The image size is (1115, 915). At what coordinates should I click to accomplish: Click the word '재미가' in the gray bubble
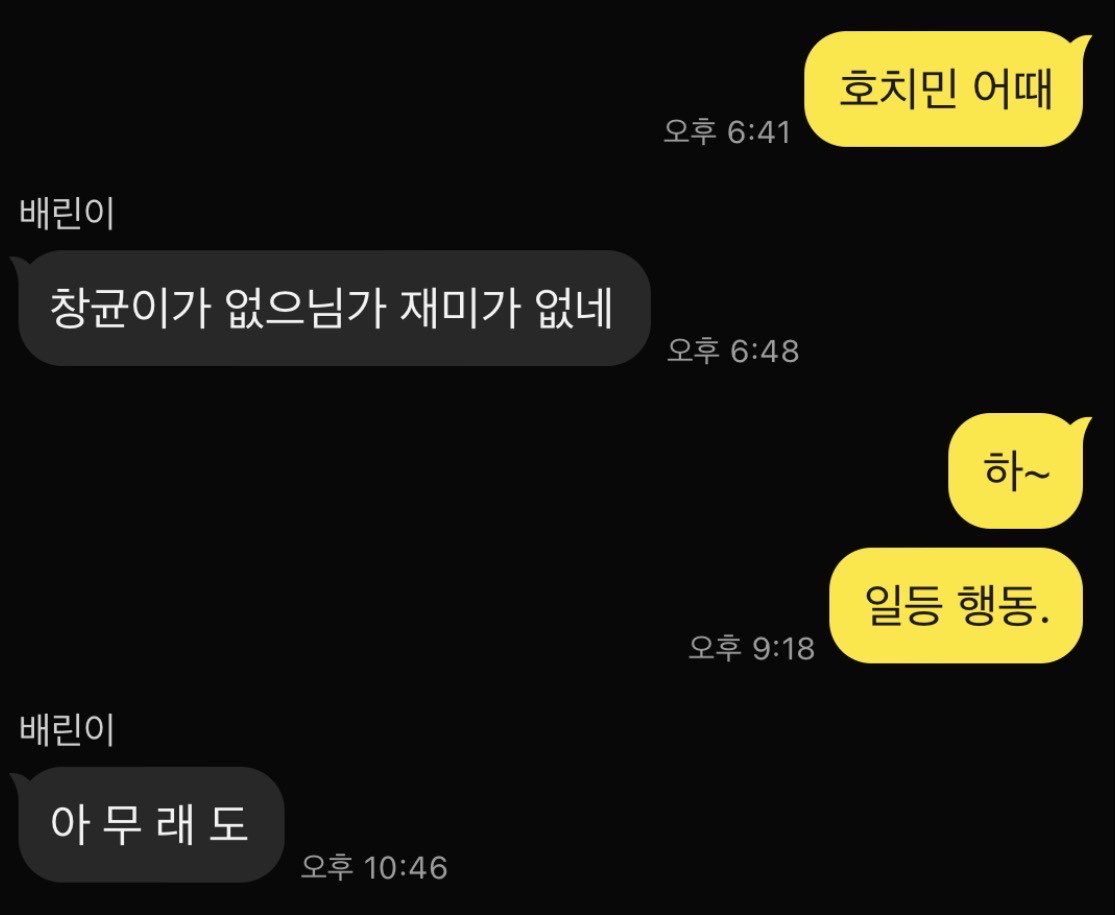pos(459,308)
